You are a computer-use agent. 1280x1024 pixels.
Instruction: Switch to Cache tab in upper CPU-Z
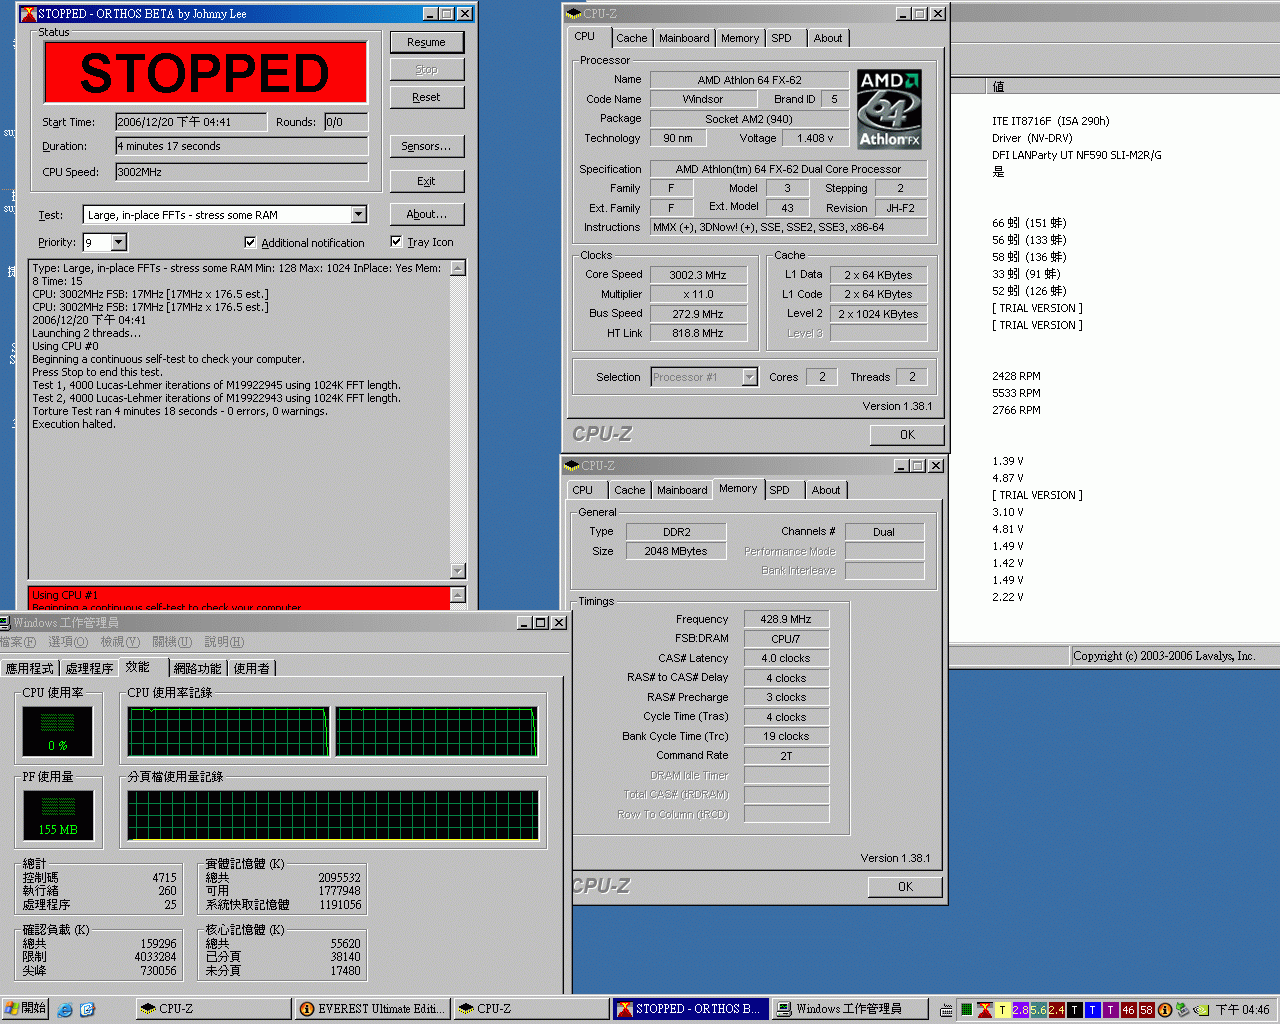[x=631, y=38]
